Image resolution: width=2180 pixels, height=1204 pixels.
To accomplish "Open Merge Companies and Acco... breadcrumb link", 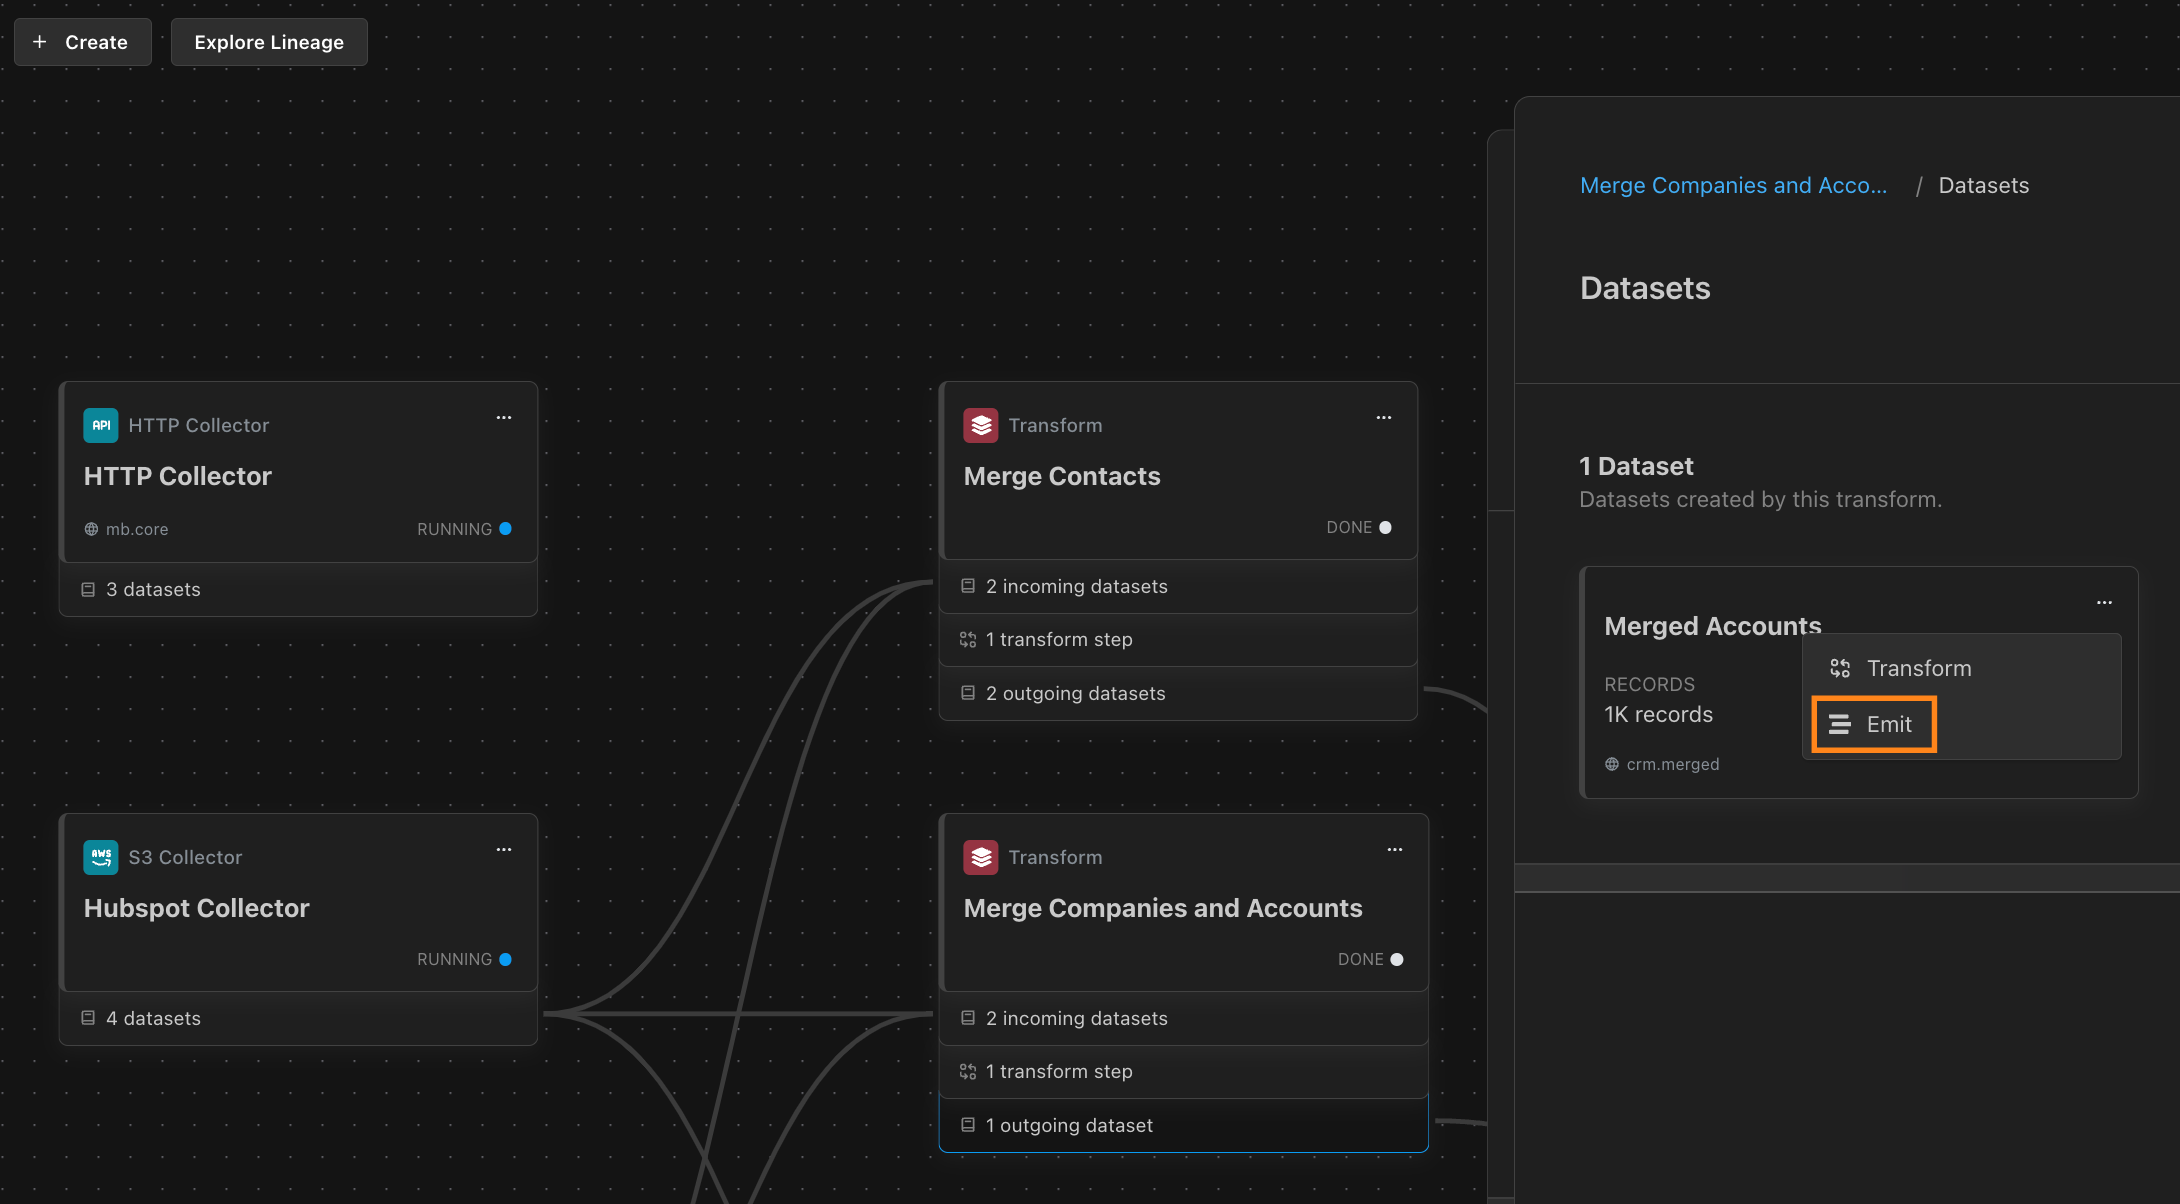I will (x=1733, y=186).
